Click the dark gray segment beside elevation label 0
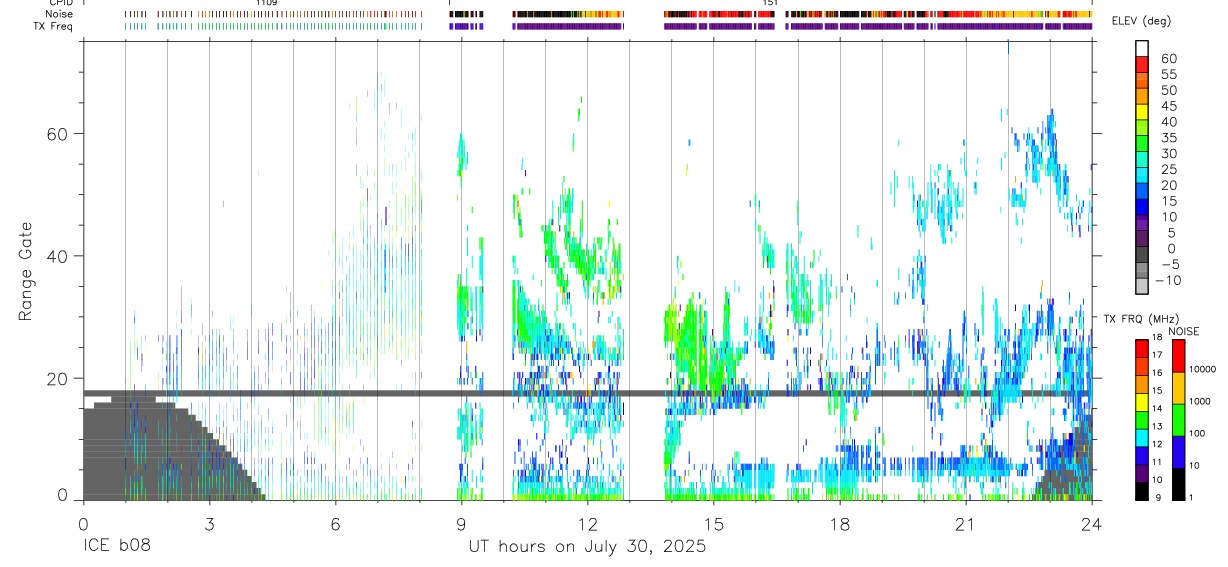The width and height of the screenshot is (1228, 567). pos(1142,254)
